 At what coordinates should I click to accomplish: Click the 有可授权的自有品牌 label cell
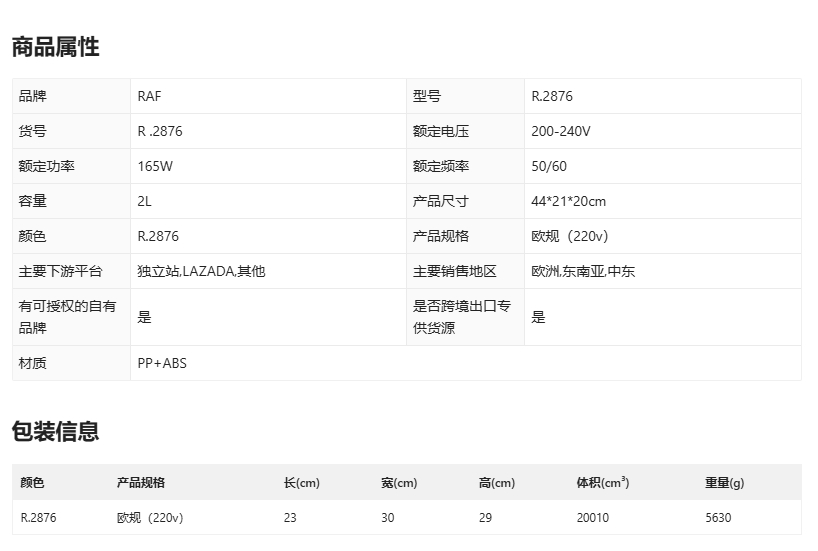pos(68,317)
